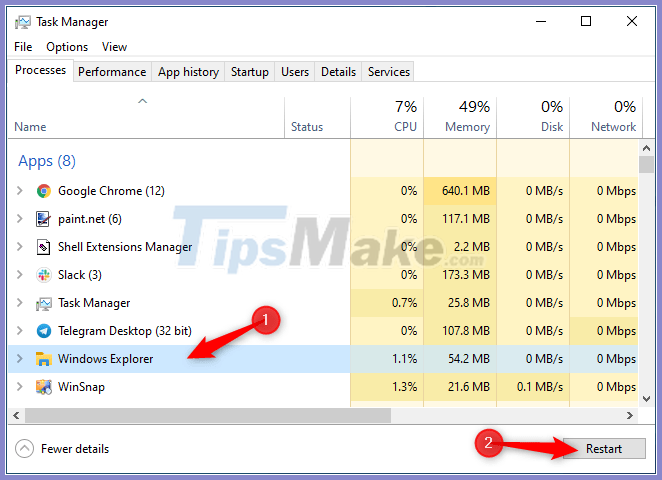Screen dimensions: 662x480
Task: Open the View menu
Action: point(114,47)
